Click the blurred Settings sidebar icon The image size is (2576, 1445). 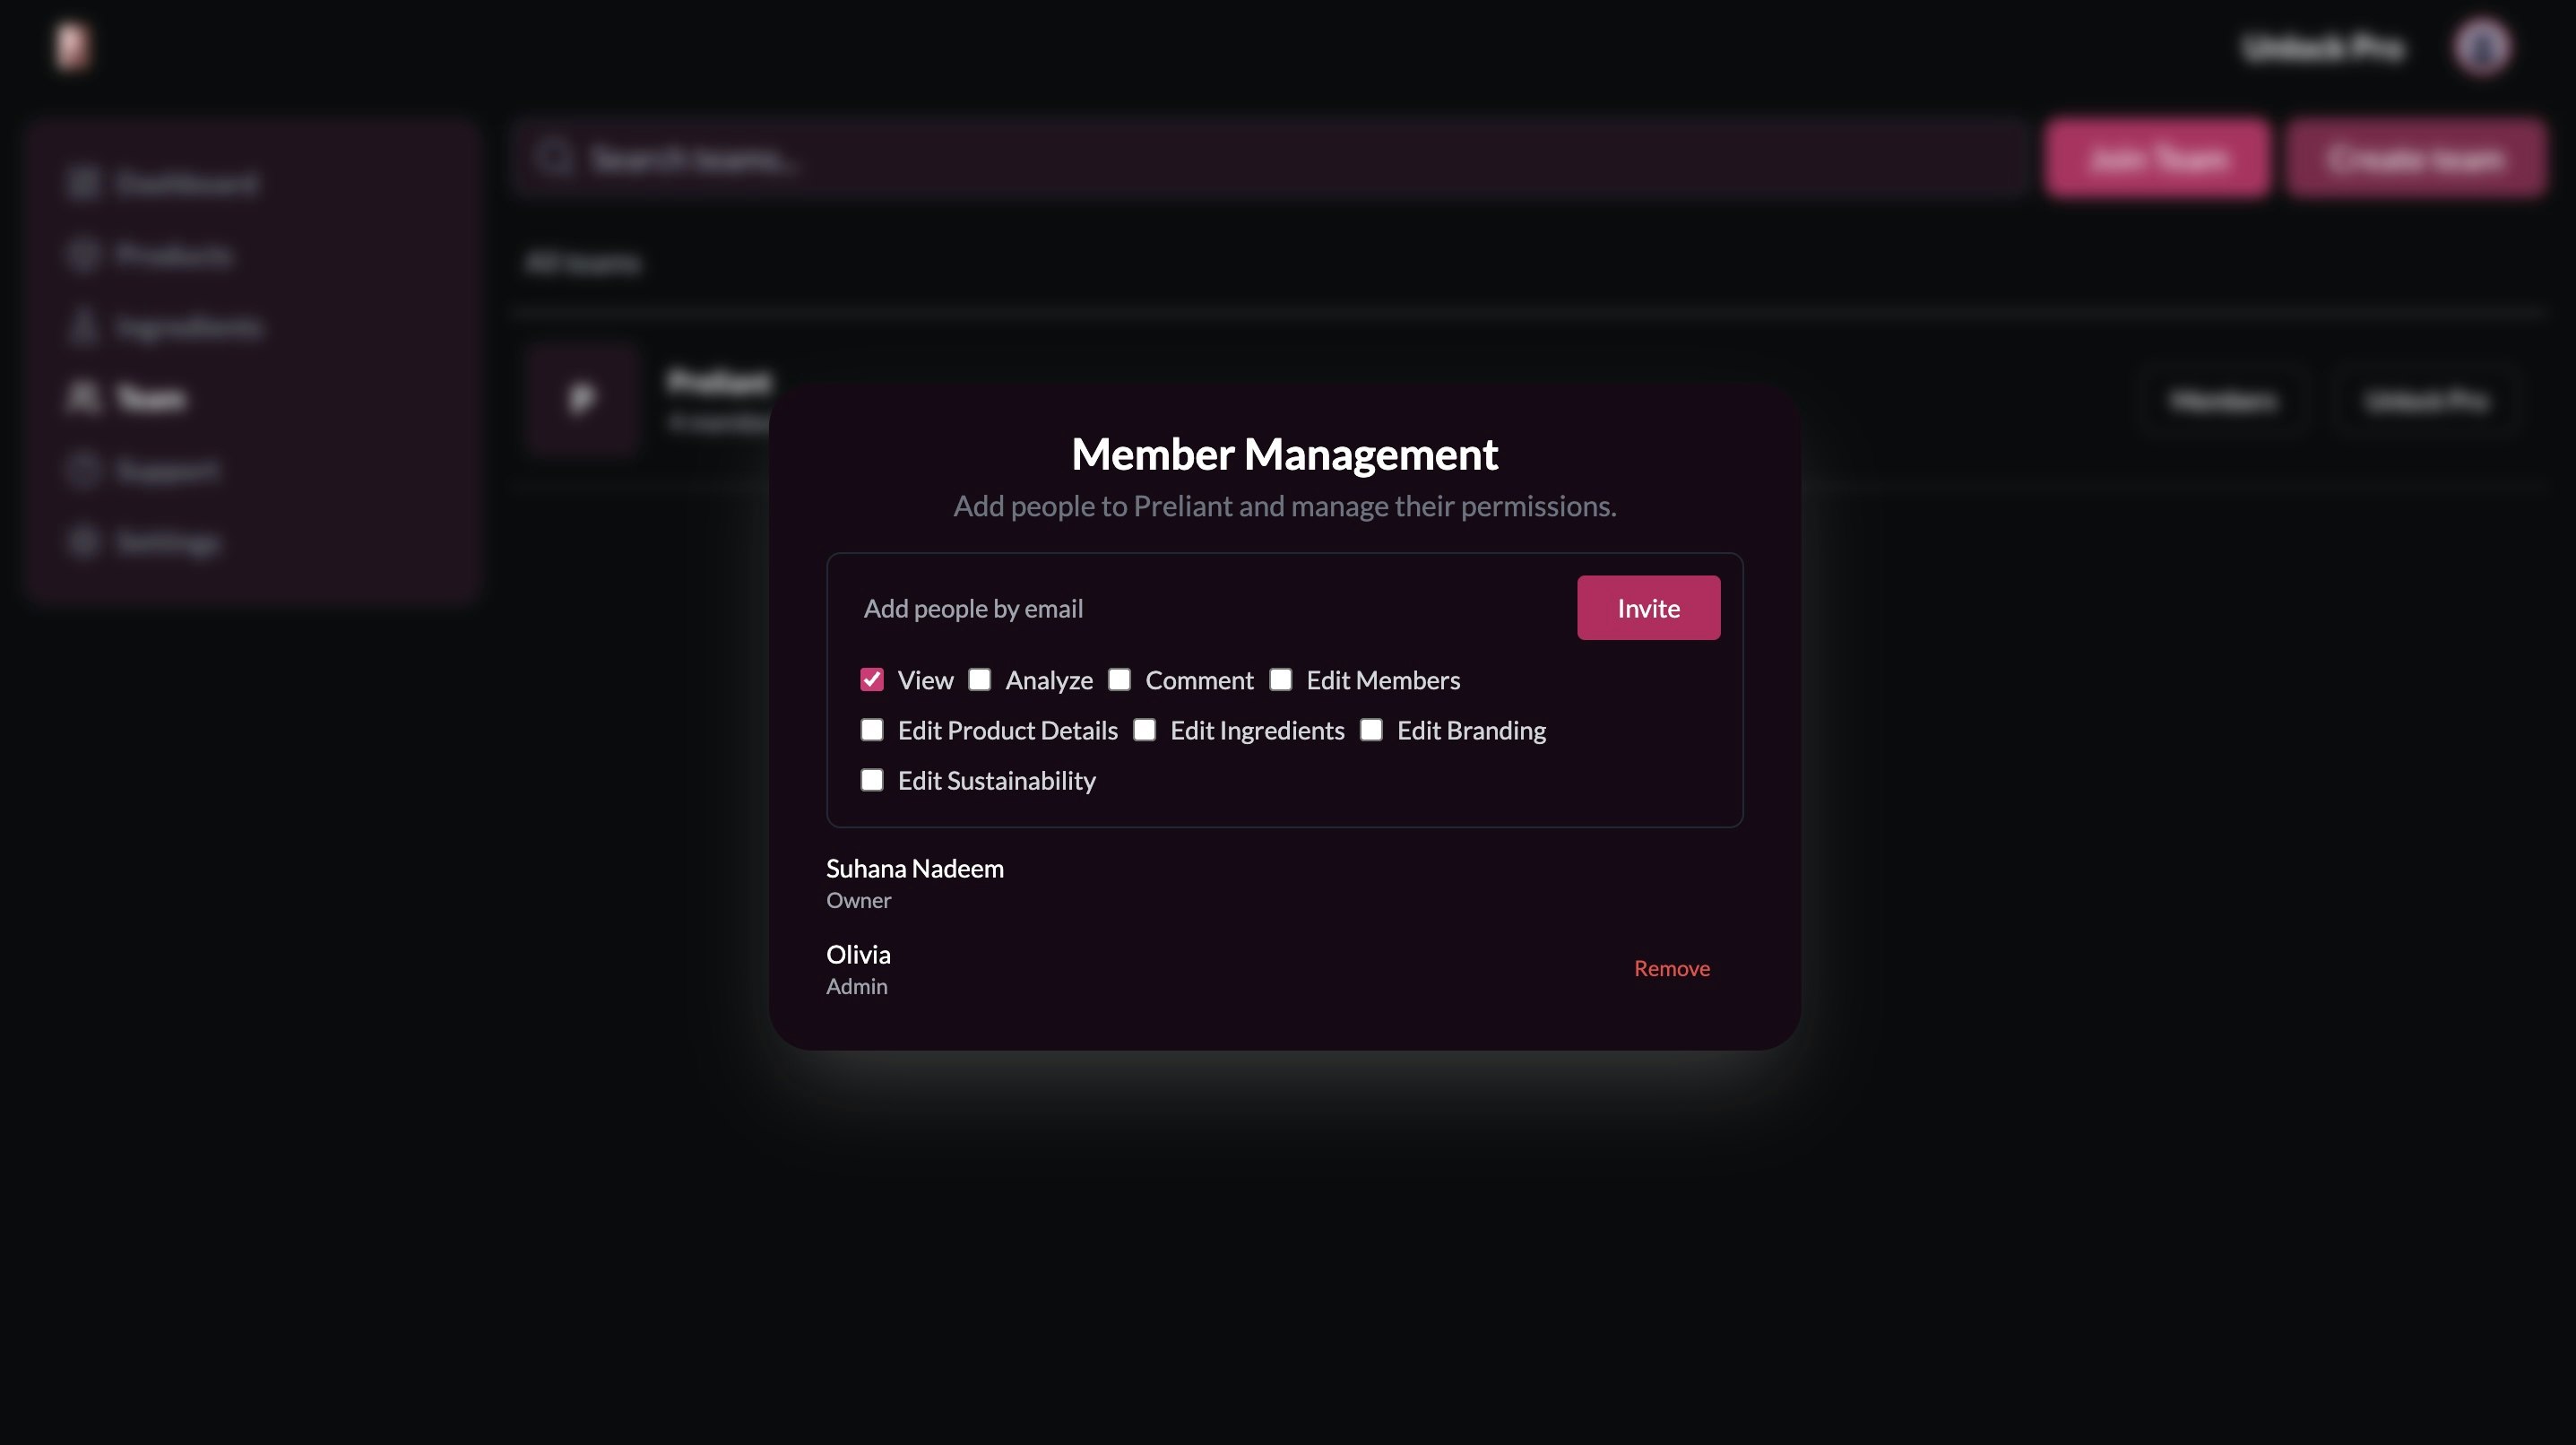pyautogui.click(x=83, y=542)
